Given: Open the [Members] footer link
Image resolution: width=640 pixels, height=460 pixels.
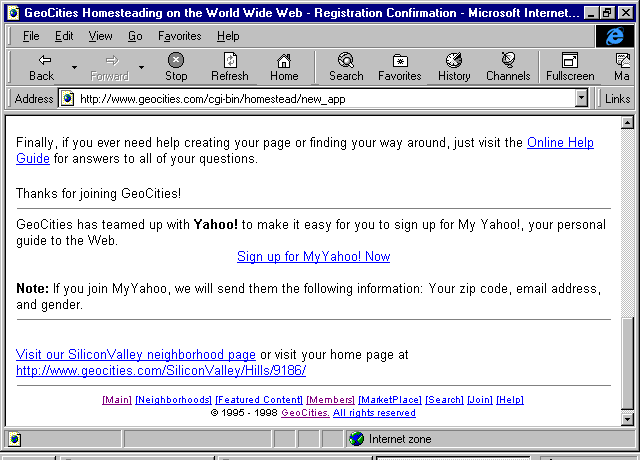Looking at the screenshot, I should tap(330, 400).
